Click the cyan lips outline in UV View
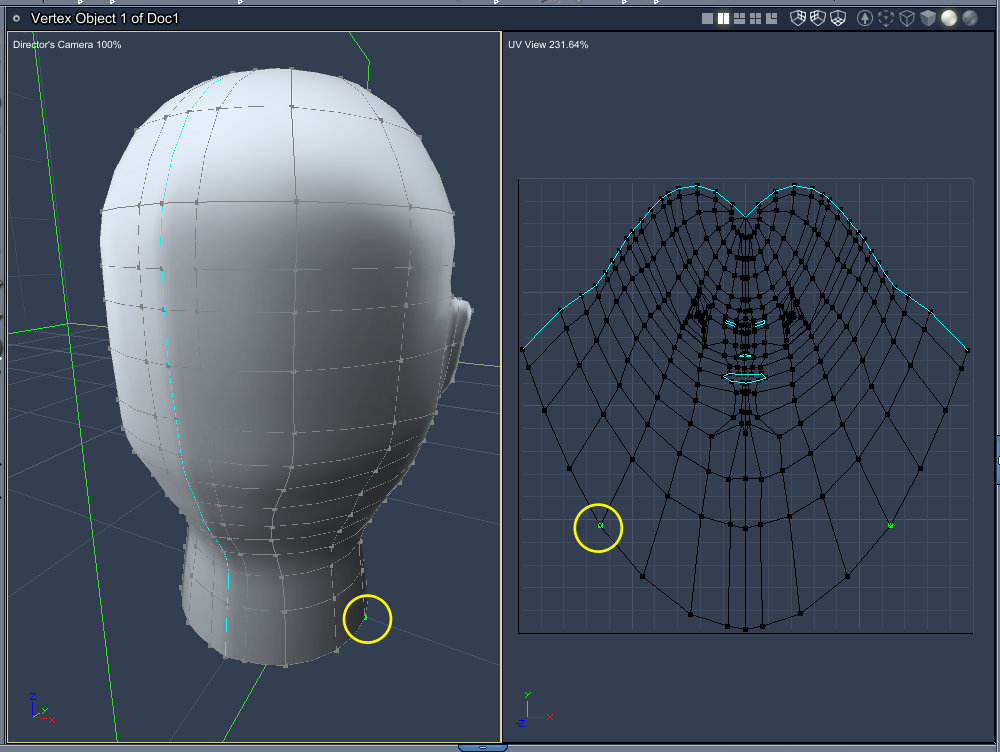This screenshot has width=1000, height=752. pos(744,377)
